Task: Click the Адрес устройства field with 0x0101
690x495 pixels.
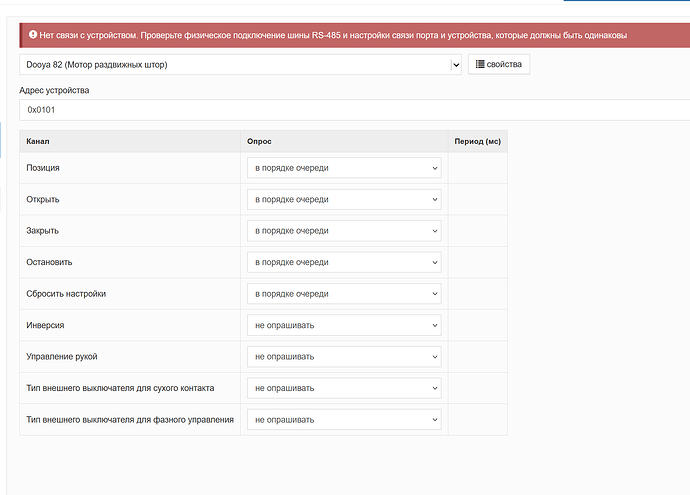Action: point(350,109)
